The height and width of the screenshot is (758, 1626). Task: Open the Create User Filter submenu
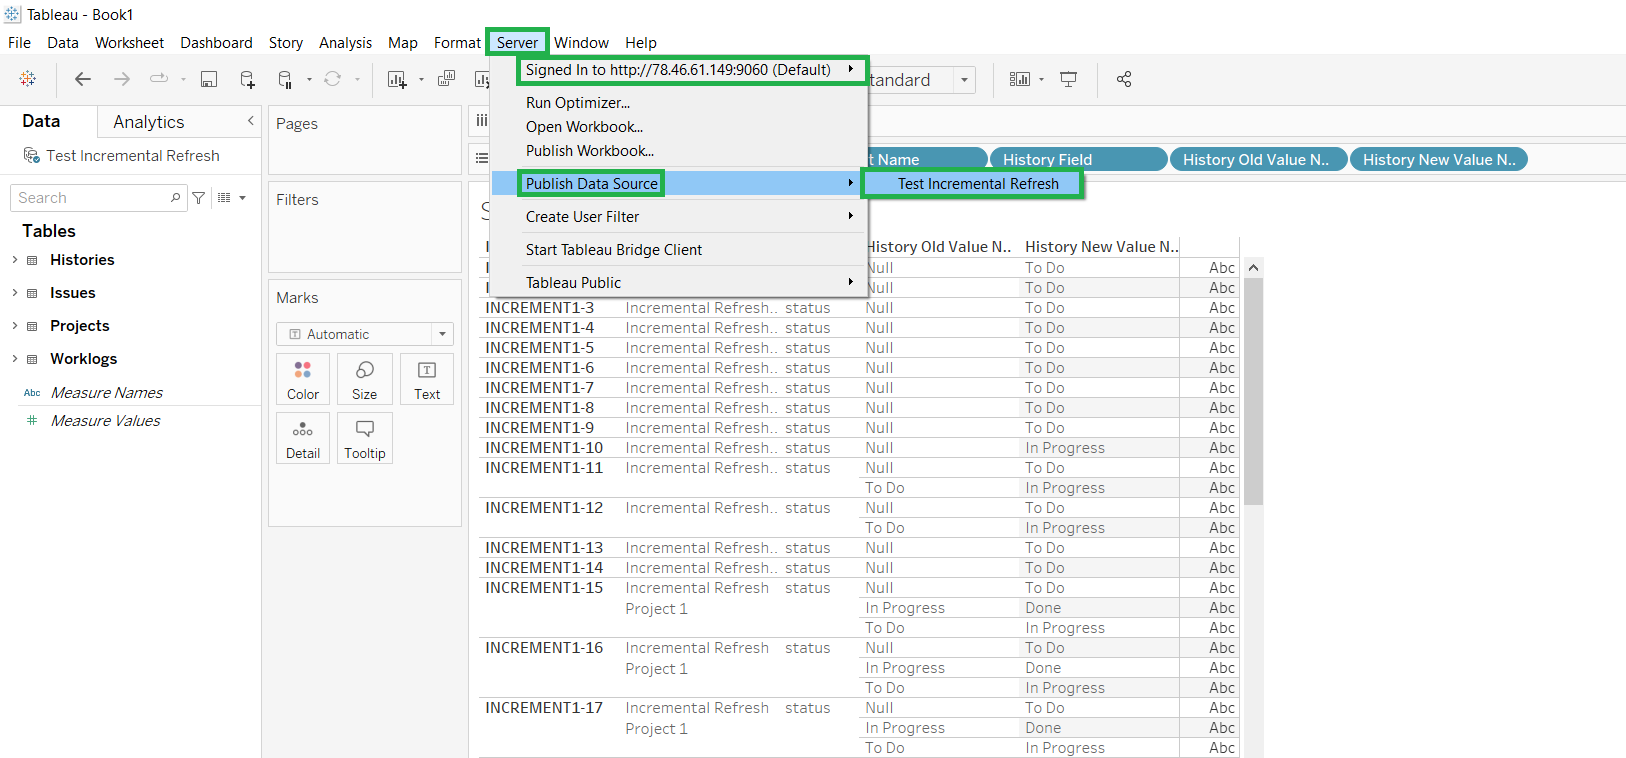coord(678,217)
